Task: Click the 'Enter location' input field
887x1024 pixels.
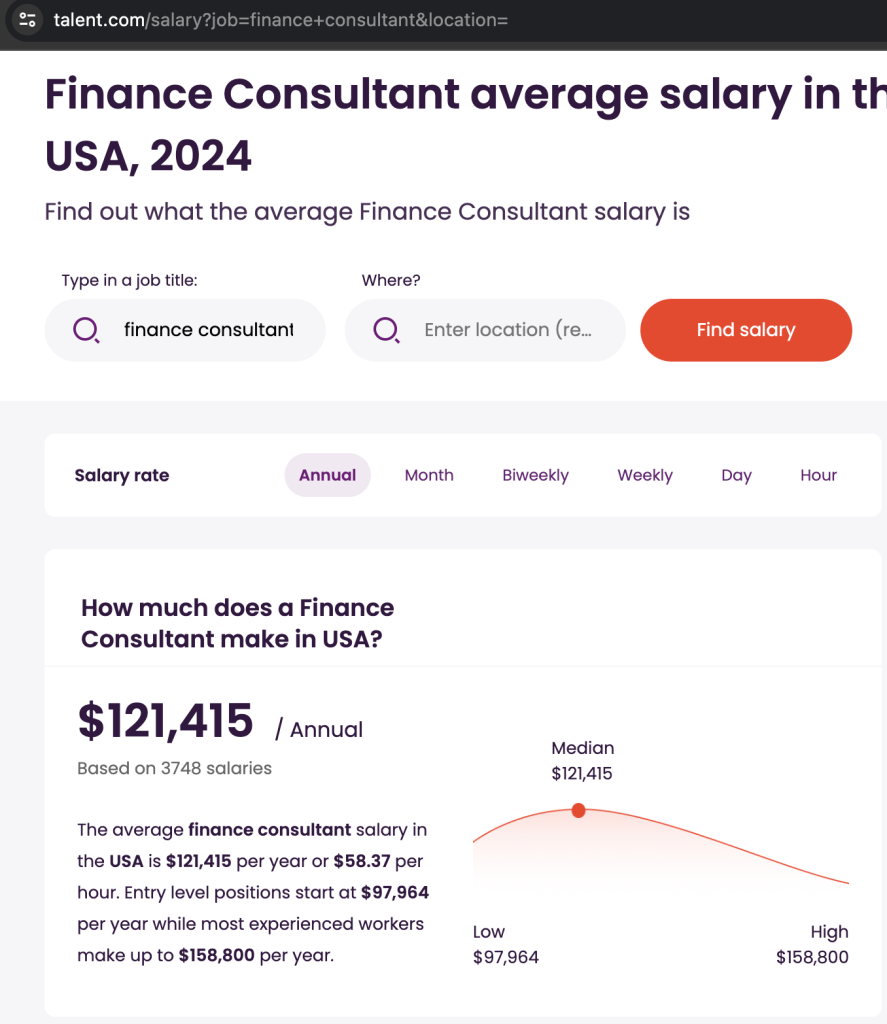Action: point(507,330)
